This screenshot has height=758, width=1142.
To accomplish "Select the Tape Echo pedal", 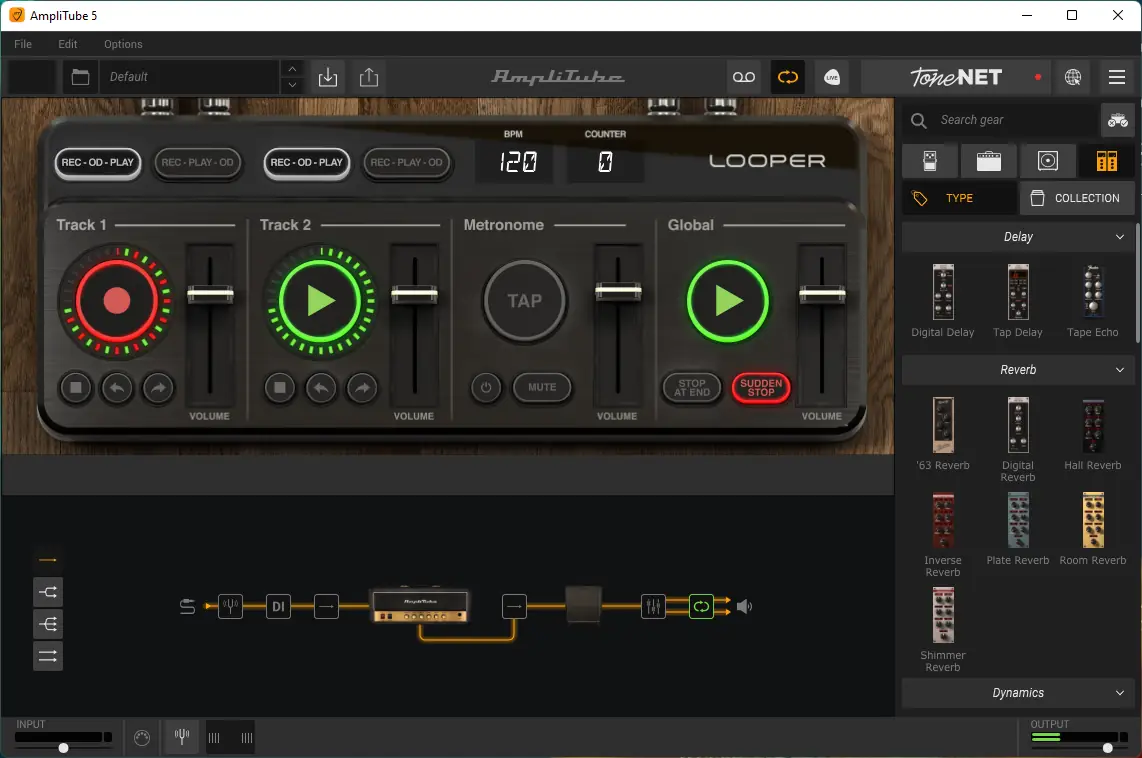I will tap(1092, 300).
